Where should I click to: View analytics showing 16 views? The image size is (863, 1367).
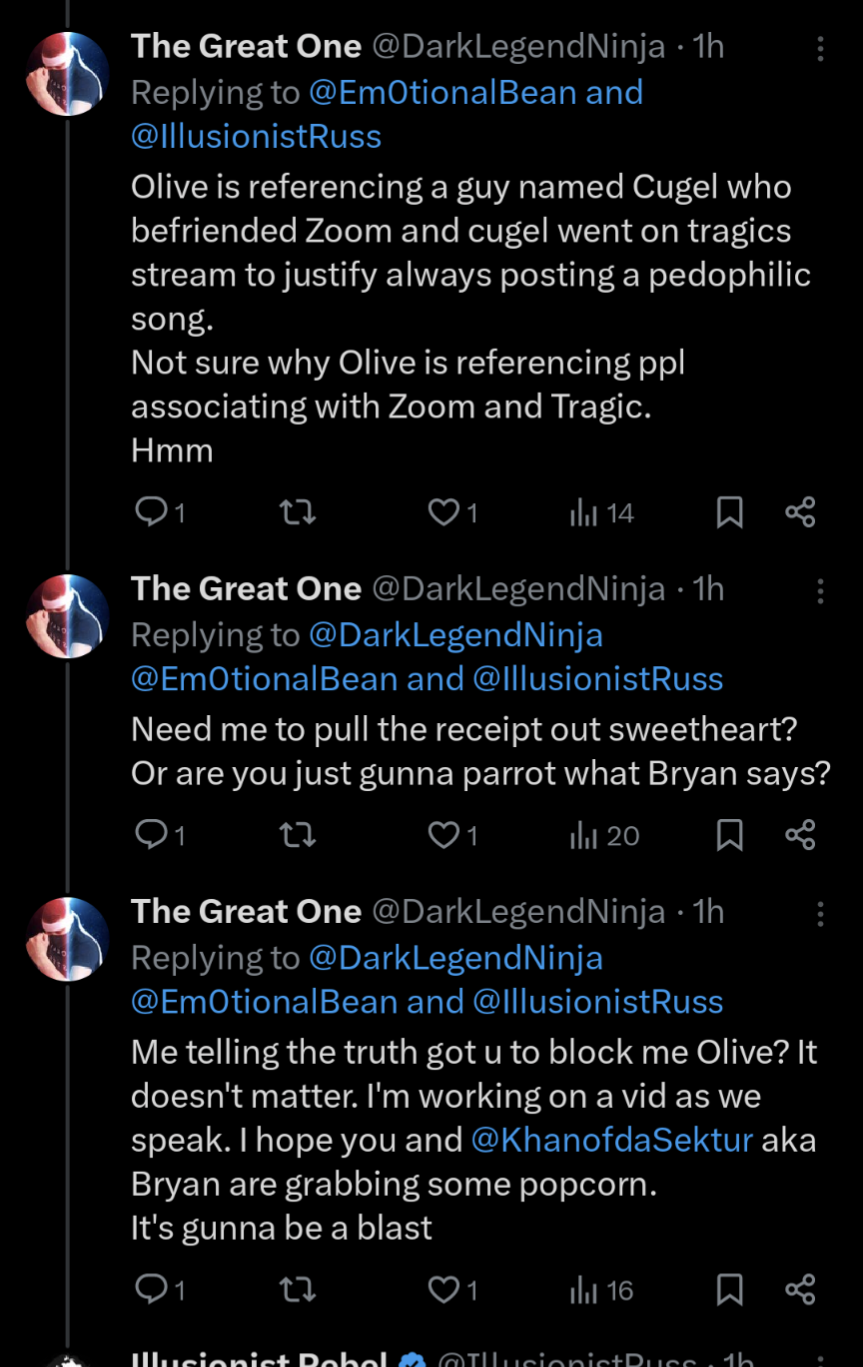pyautogui.click(x=602, y=1290)
